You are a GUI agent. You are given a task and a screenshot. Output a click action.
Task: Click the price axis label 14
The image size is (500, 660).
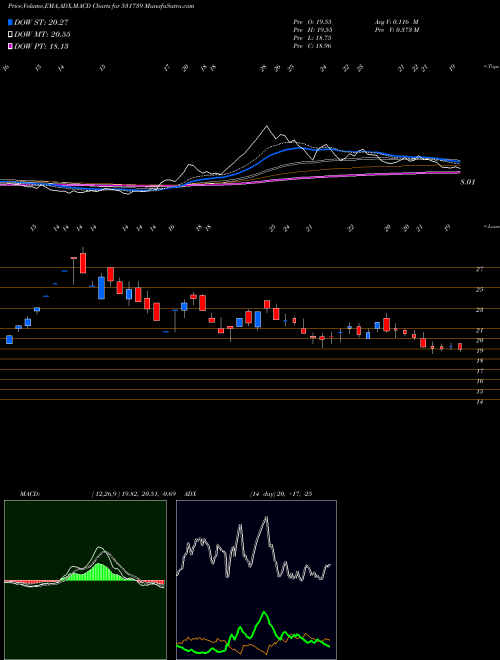coord(479,402)
